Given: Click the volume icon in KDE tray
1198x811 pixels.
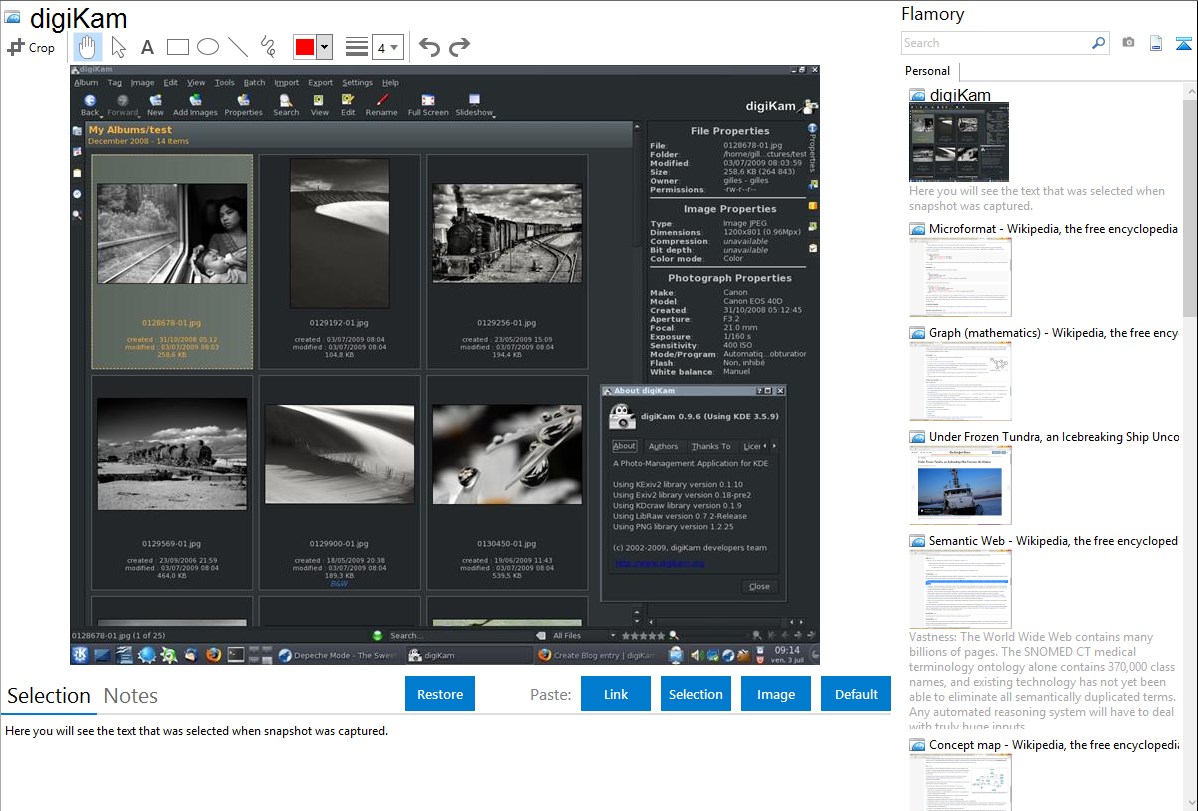Looking at the screenshot, I should point(696,655).
